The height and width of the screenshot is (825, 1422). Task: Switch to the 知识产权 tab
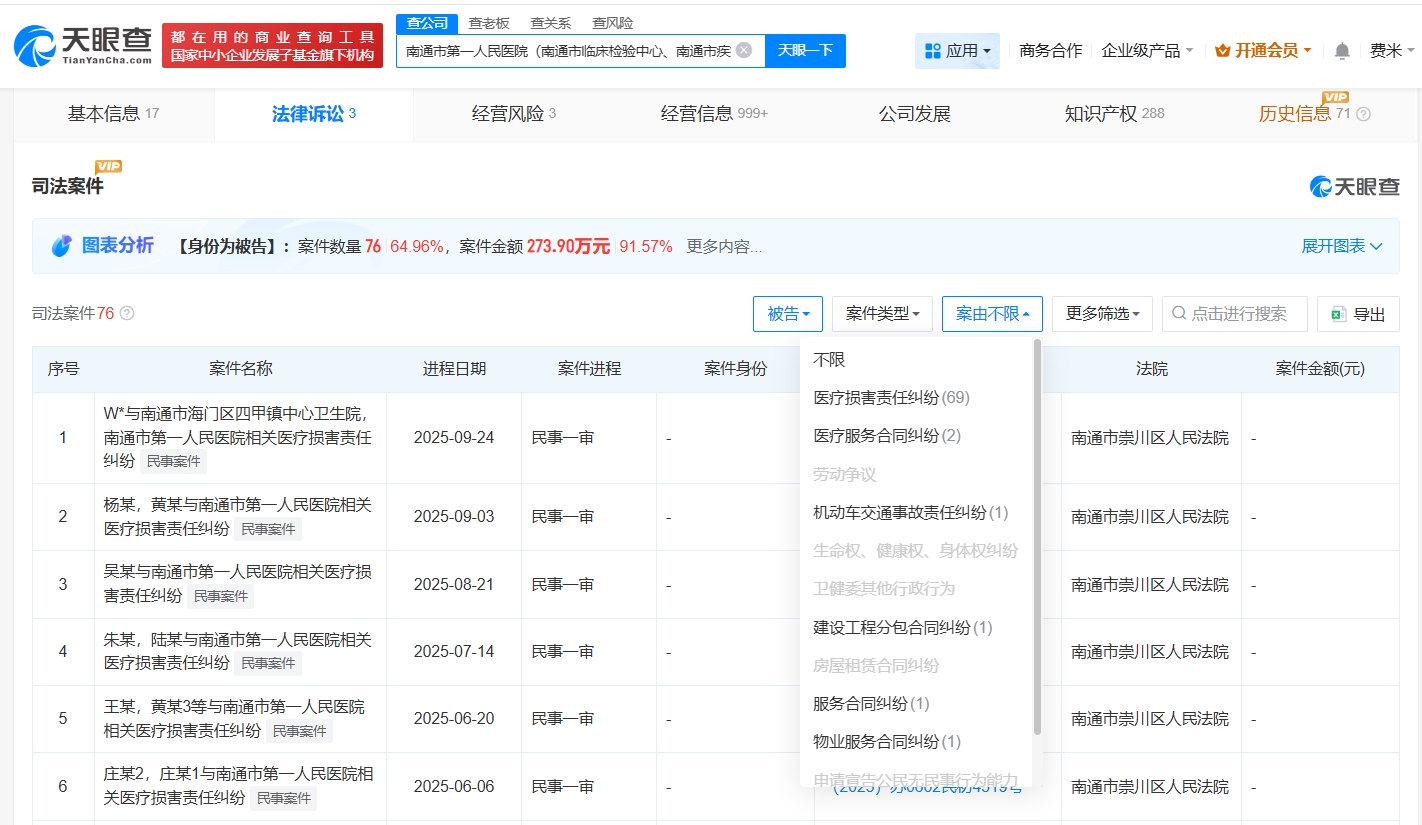[1114, 114]
